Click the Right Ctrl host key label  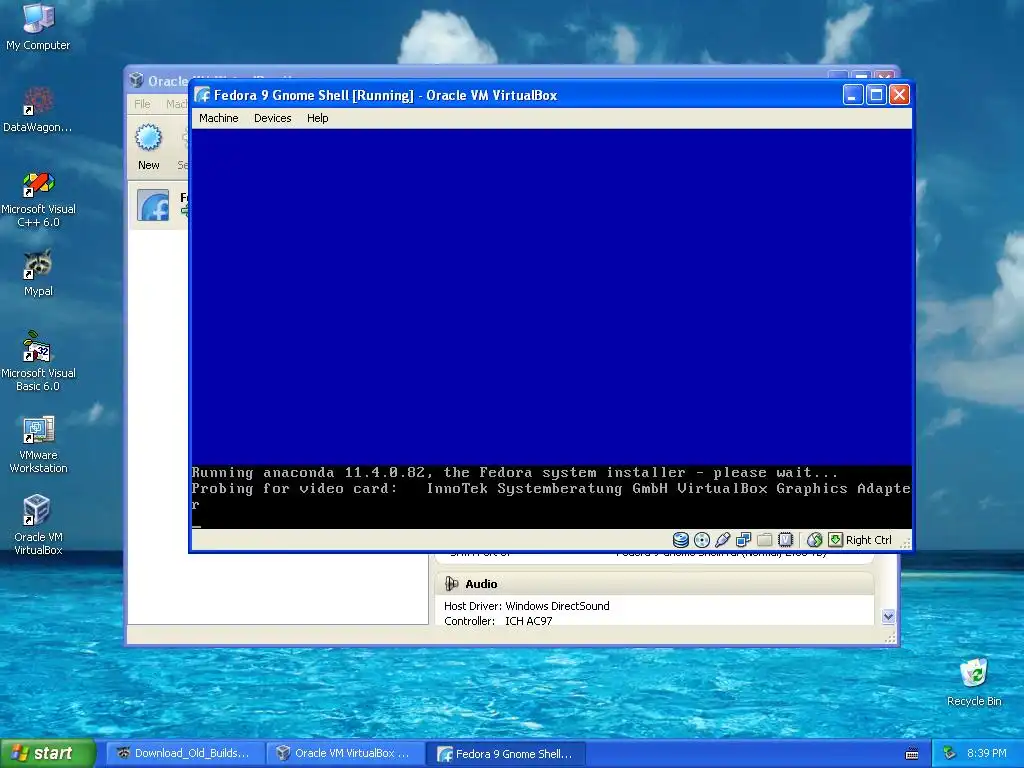point(869,540)
